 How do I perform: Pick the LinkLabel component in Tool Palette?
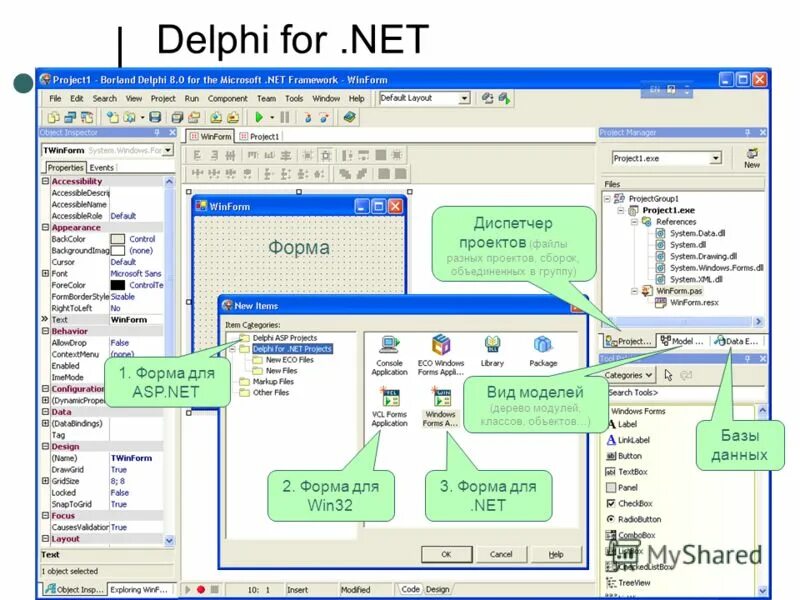point(628,440)
